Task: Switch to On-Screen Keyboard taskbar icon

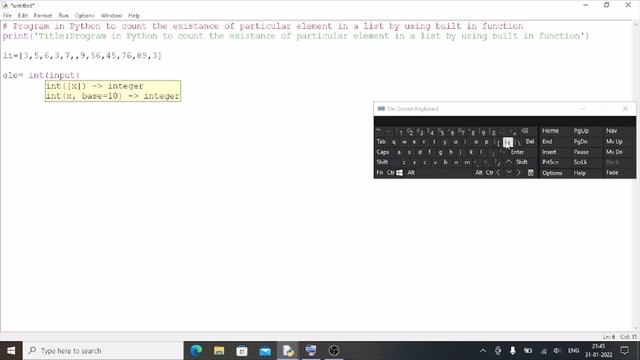Action: tap(311, 351)
